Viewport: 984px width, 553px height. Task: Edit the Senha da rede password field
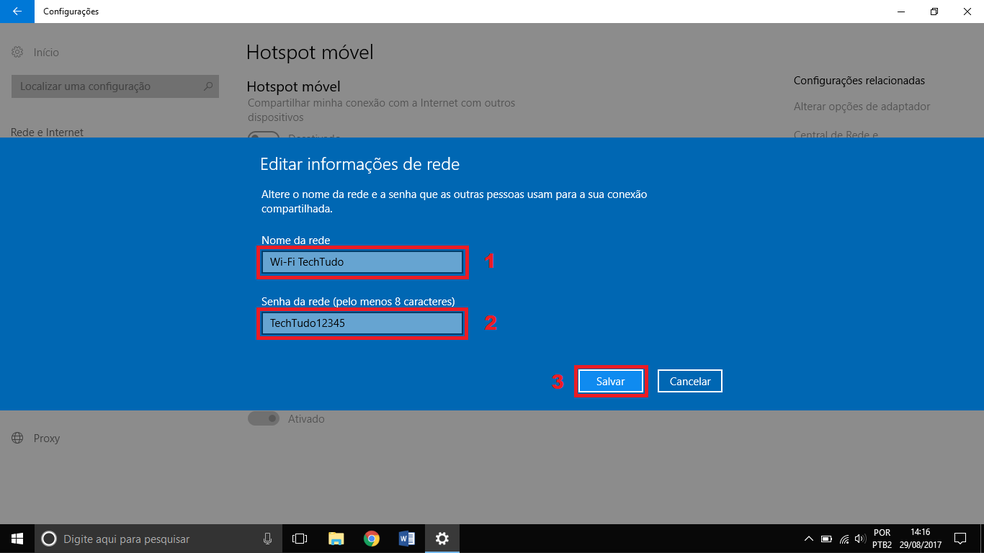tap(362, 323)
